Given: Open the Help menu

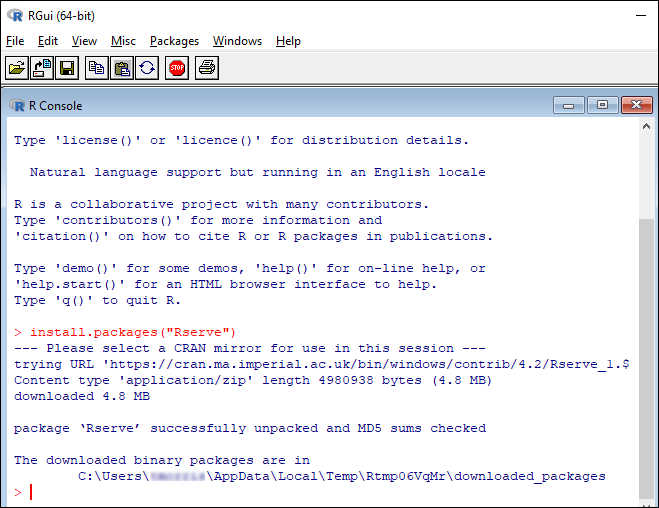Looking at the screenshot, I should [x=288, y=41].
